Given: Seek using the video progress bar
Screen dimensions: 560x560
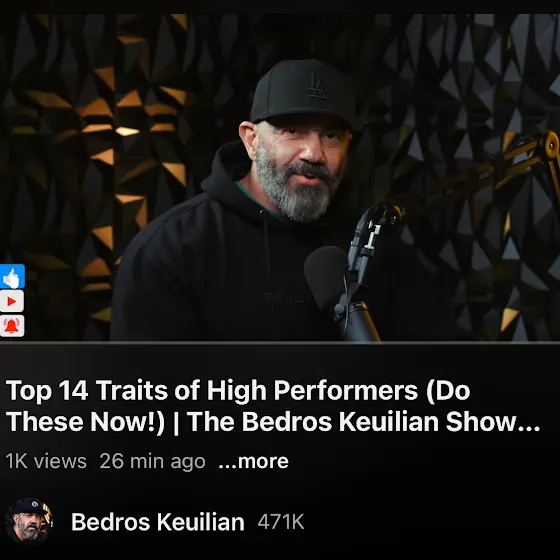Looking at the screenshot, I should (280, 342).
